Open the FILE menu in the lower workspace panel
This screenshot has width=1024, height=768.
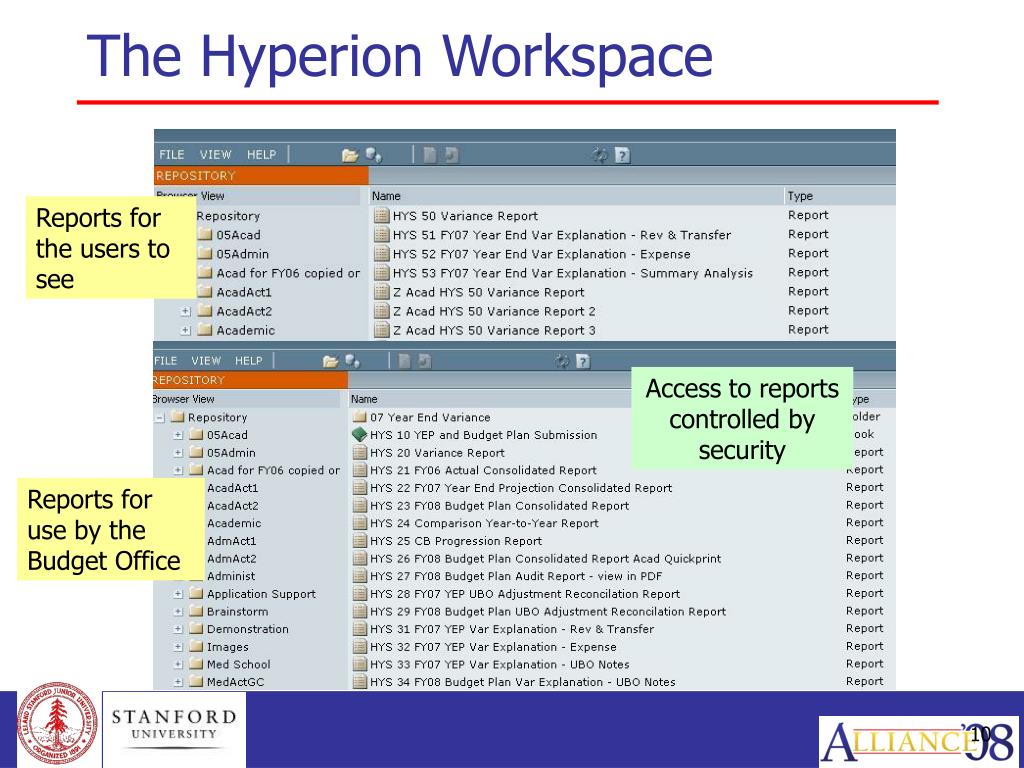click(165, 360)
